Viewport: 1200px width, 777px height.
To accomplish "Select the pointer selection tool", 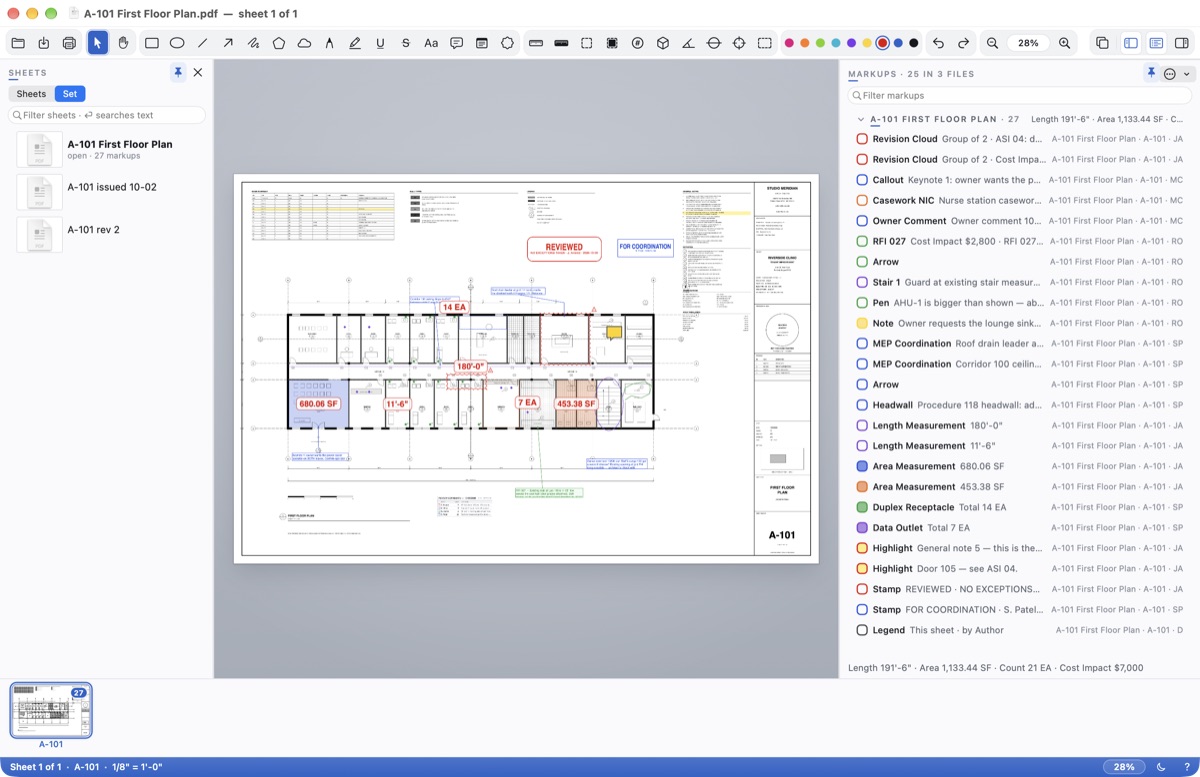I will (x=97, y=43).
